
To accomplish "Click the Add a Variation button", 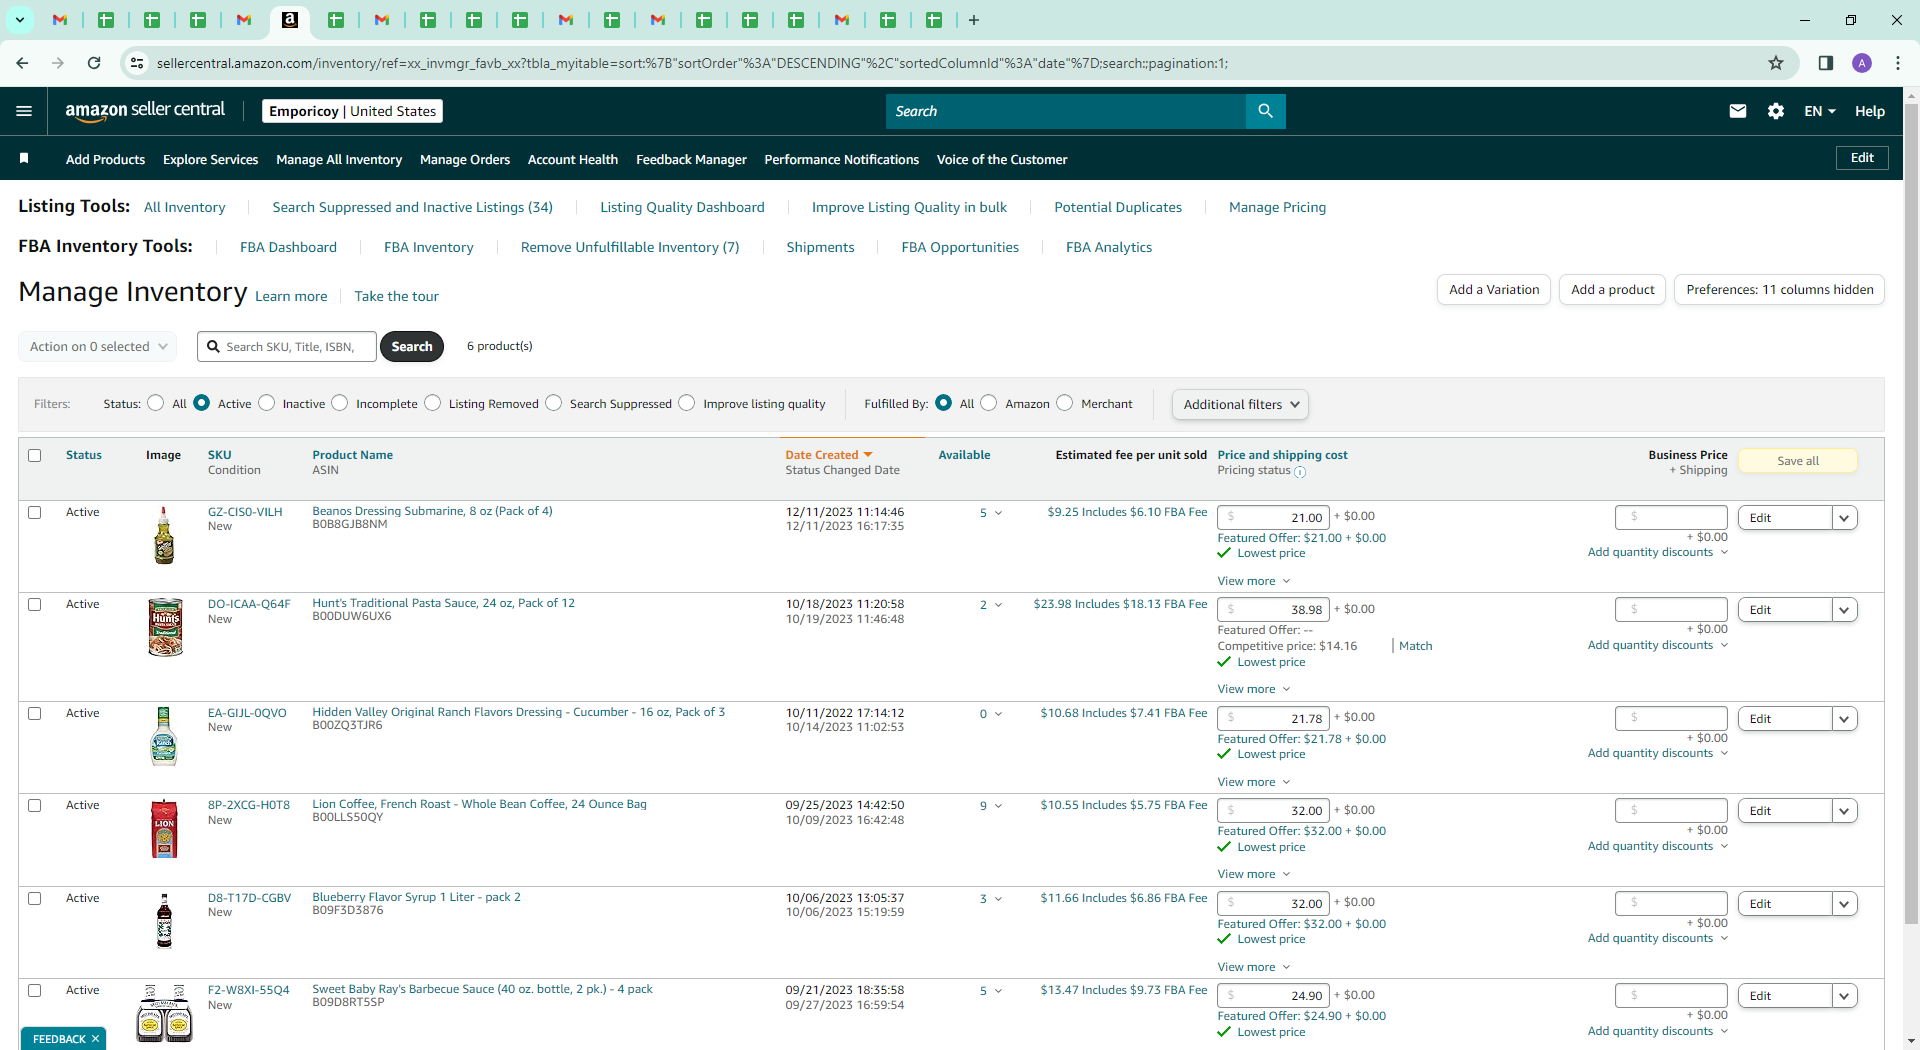I will pos(1494,289).
